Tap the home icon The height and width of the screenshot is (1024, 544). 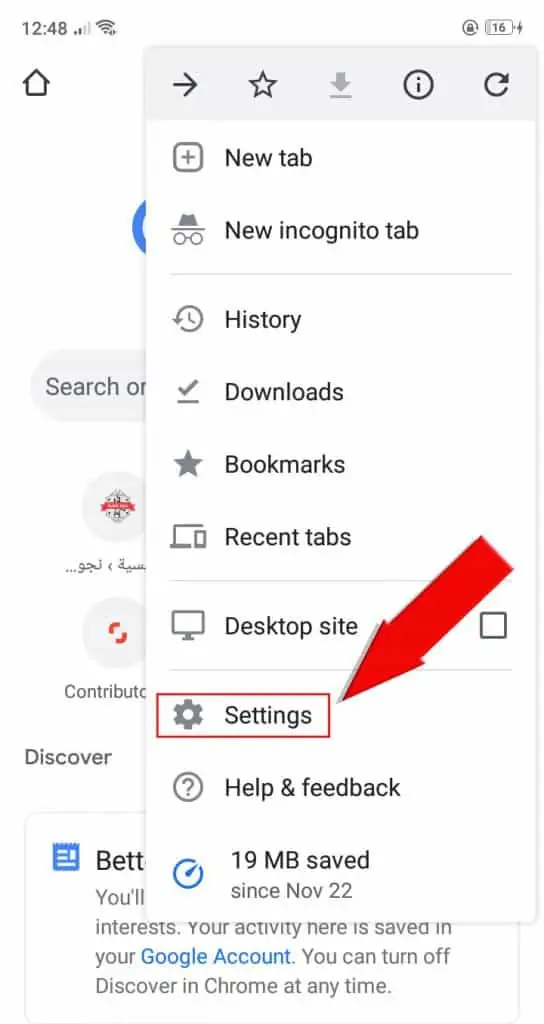pyautogui.click(x=36, y=84)
